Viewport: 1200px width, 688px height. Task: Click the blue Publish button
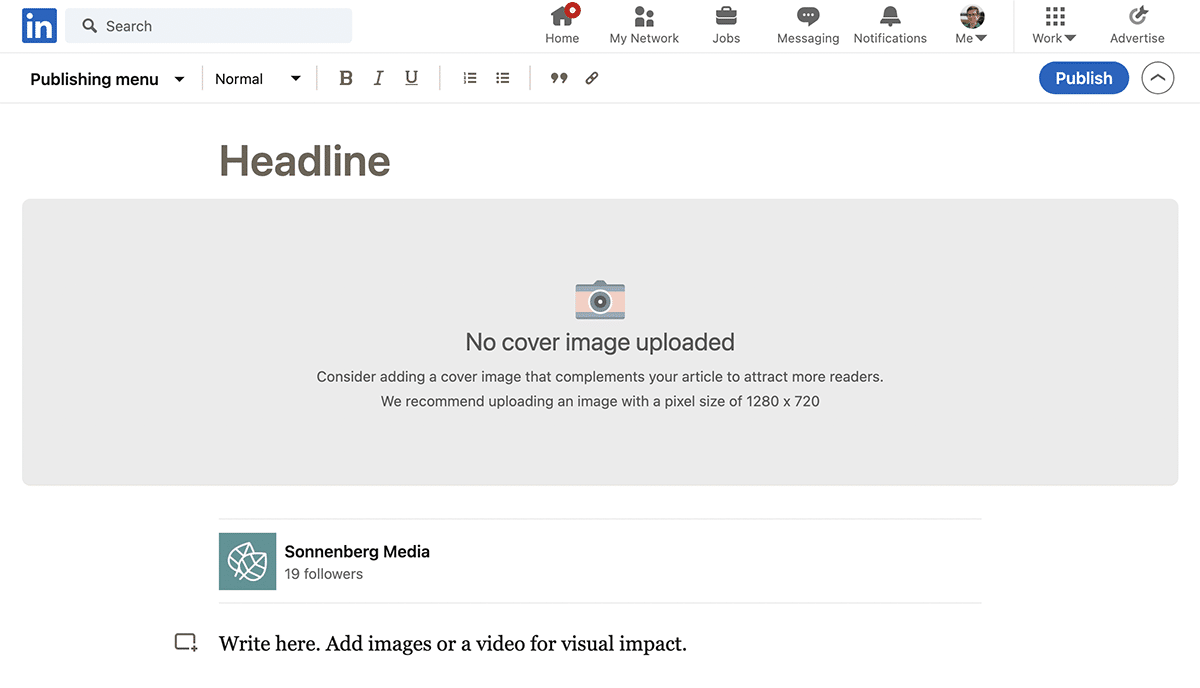(1083, 78)
